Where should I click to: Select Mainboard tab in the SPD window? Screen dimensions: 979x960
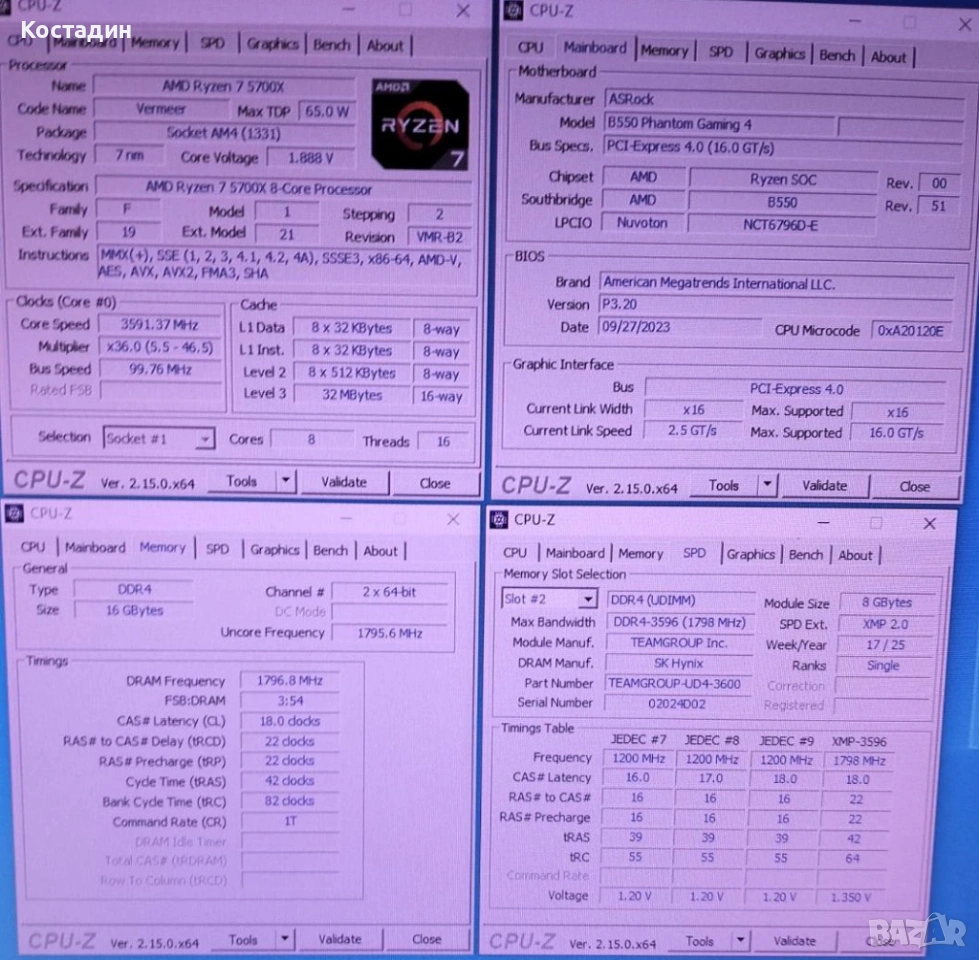coord(575,553)
